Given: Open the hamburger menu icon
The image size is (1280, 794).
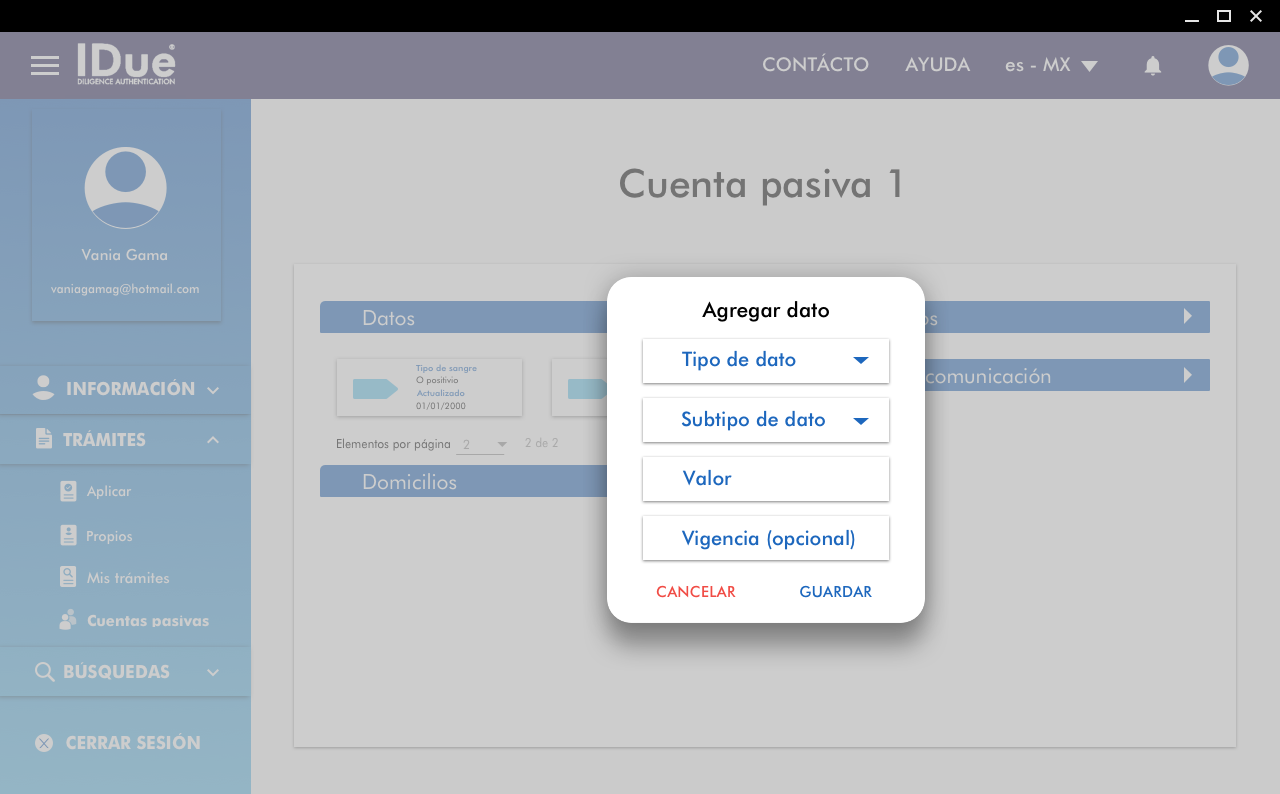Looking at the screenshot, I should [45, 66].
